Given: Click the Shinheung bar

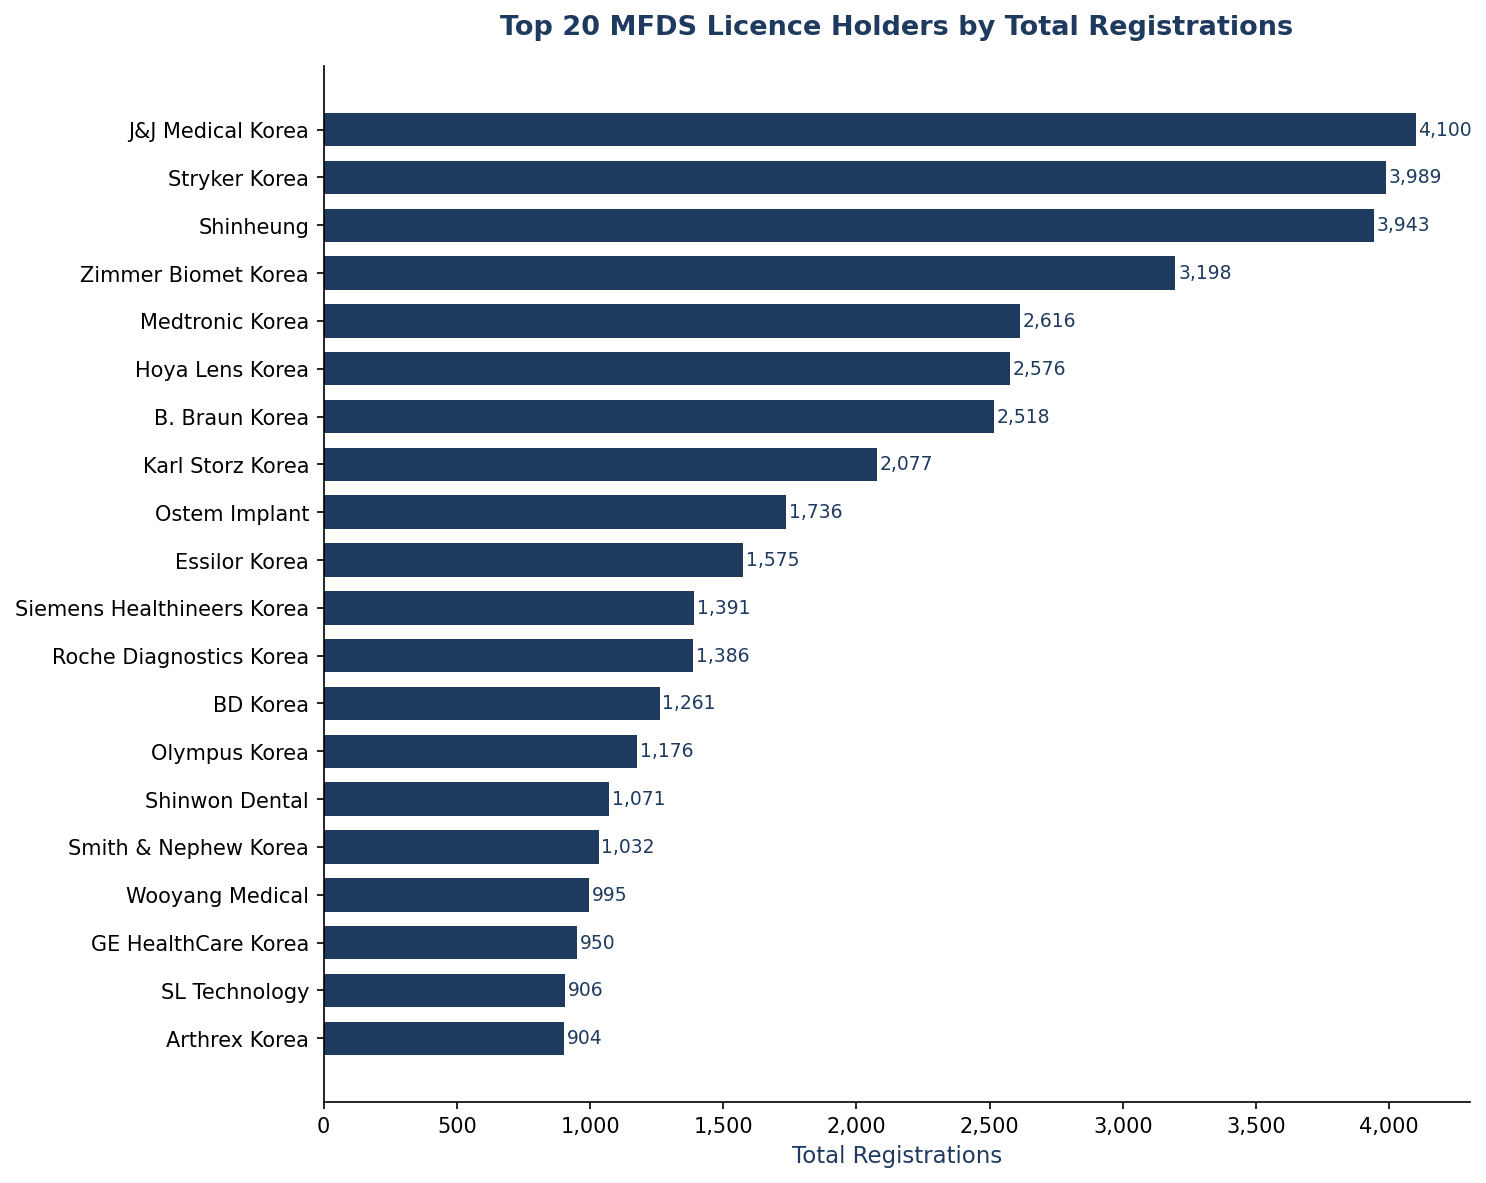Looking at the screenshot, I should (849, 225).
